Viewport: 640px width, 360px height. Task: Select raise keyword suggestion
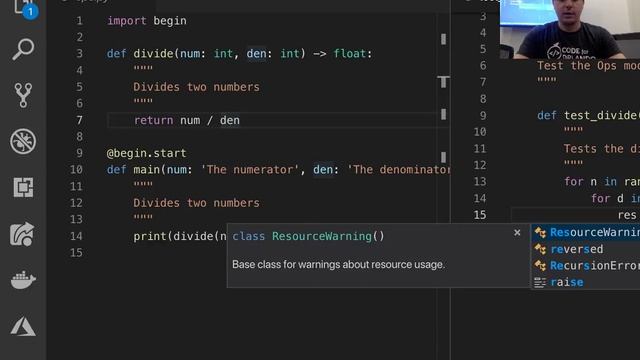[586, 282]
